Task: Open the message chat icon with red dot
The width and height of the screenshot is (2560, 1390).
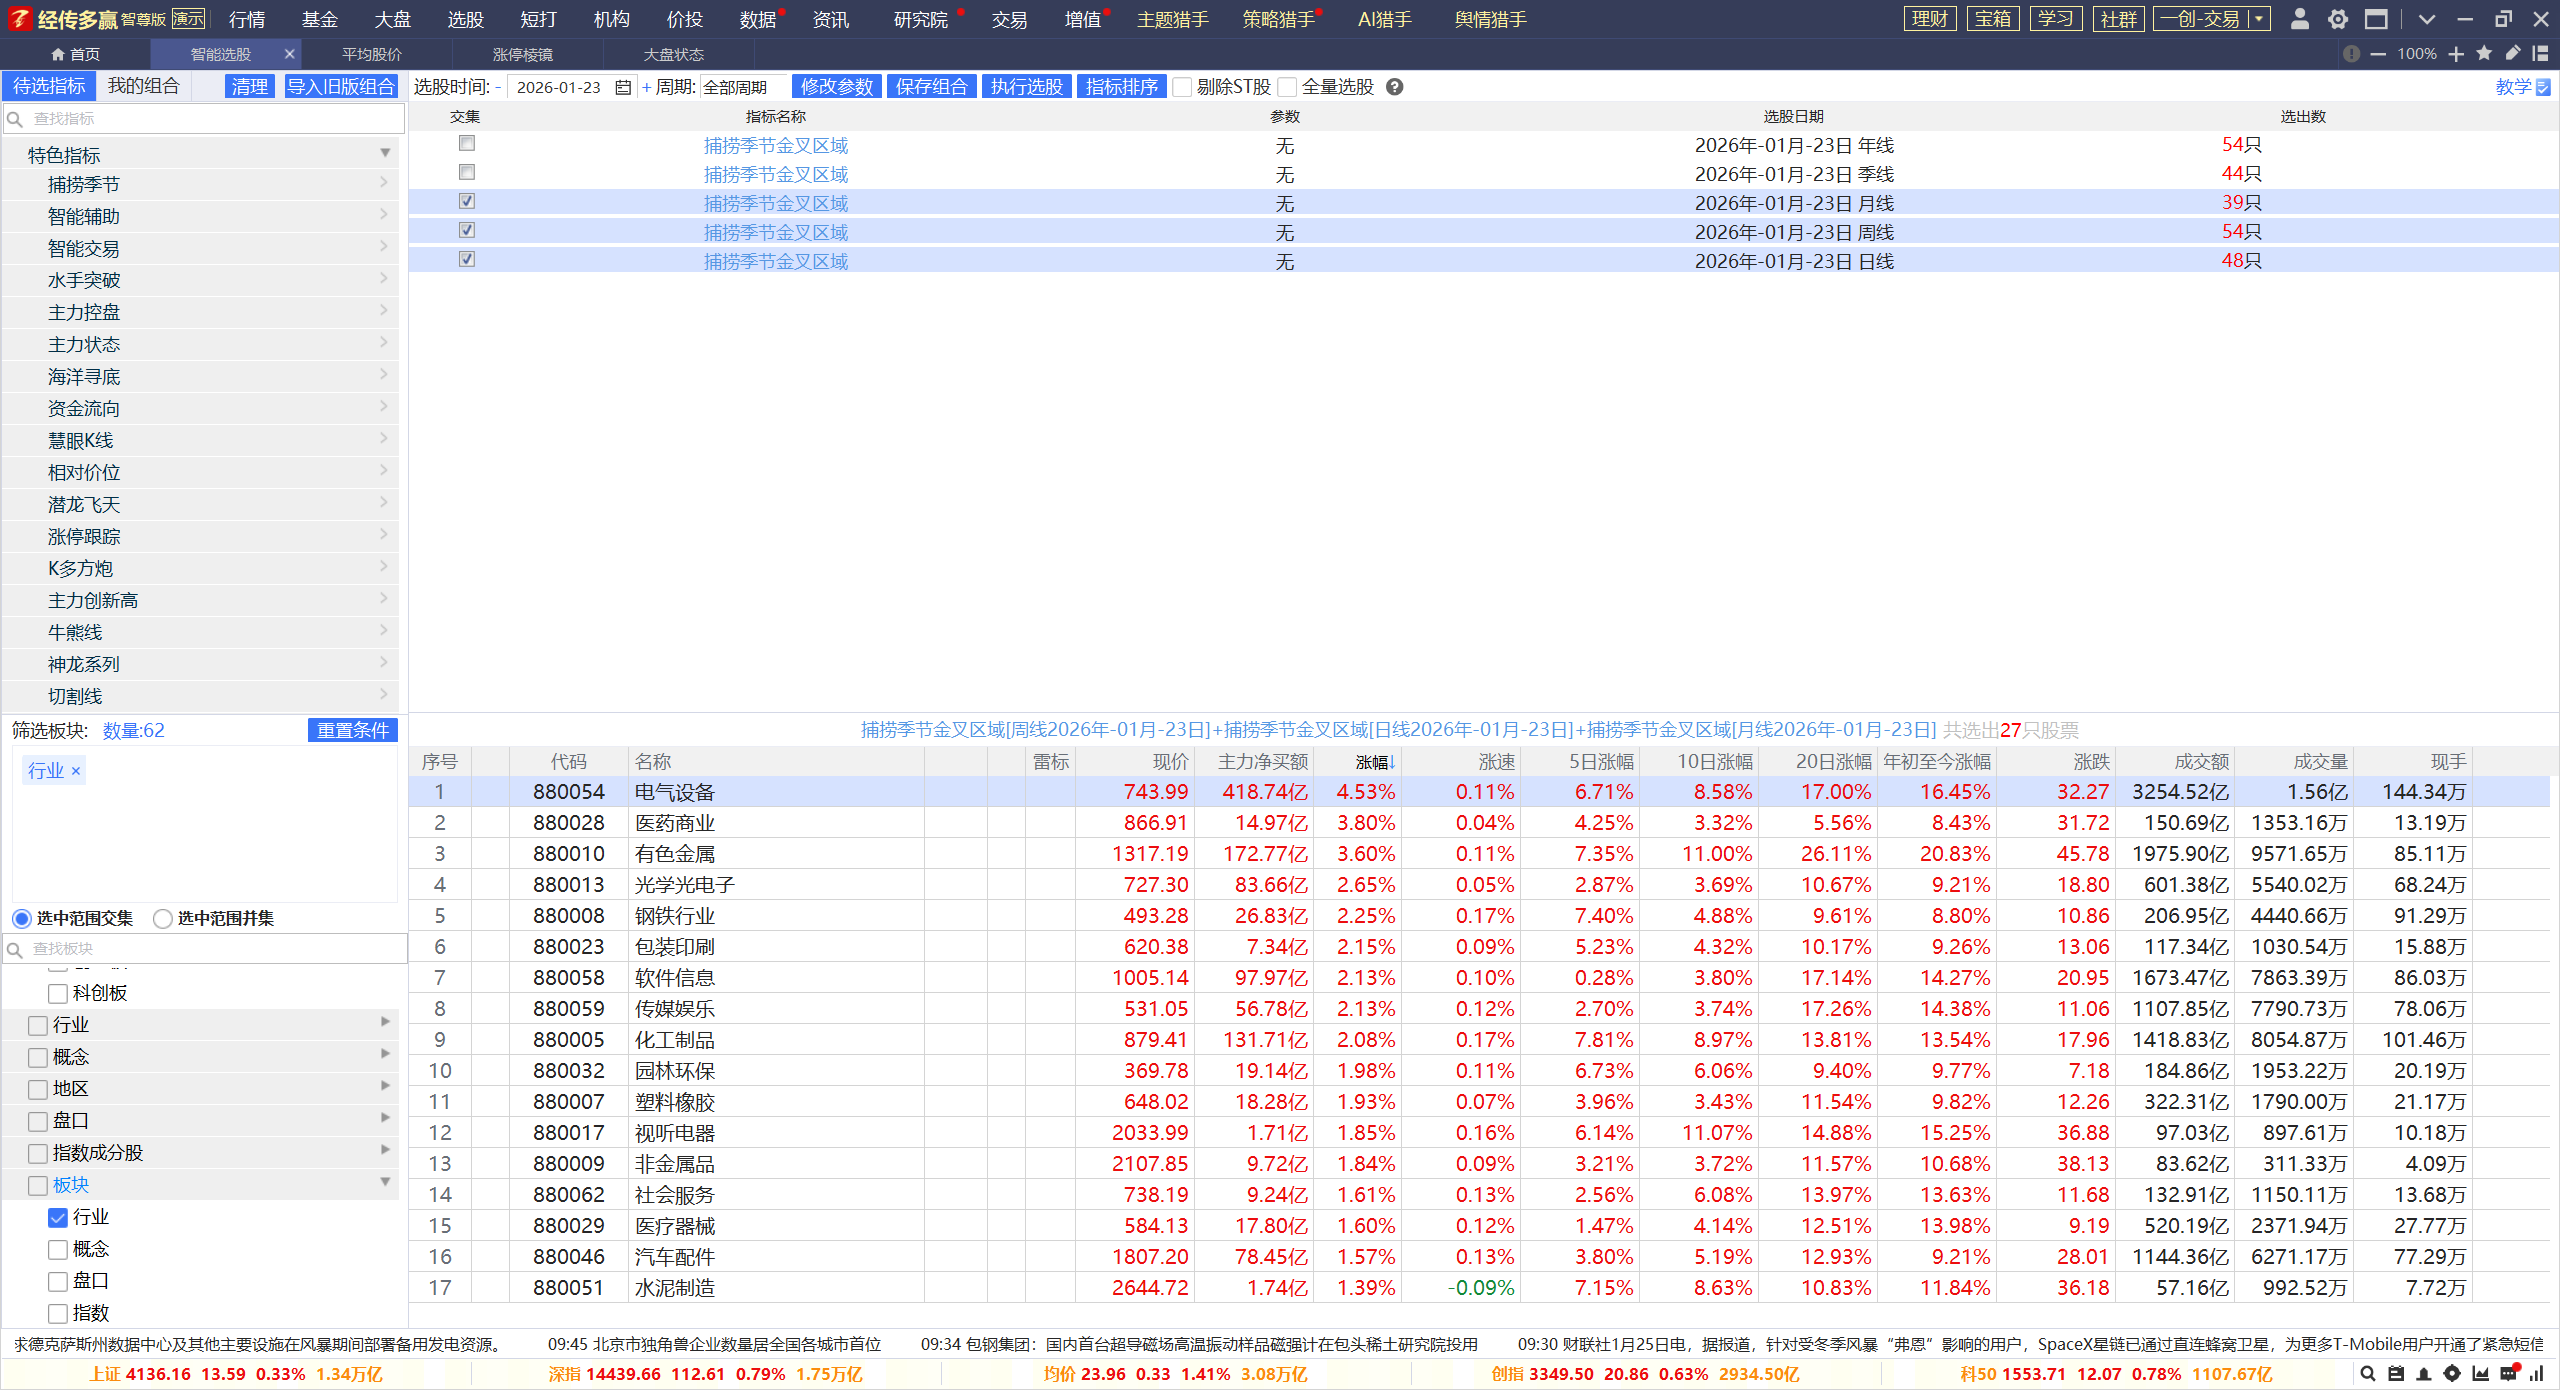Action: pyautogui.click(x=2508, y=1374)
